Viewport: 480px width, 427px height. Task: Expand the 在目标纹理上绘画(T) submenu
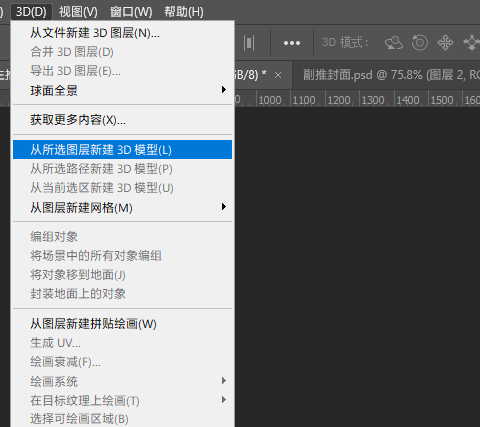123,400
